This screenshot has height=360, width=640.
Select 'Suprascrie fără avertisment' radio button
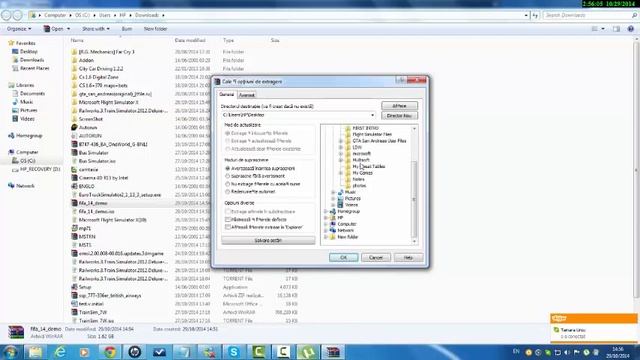[228, 176]
